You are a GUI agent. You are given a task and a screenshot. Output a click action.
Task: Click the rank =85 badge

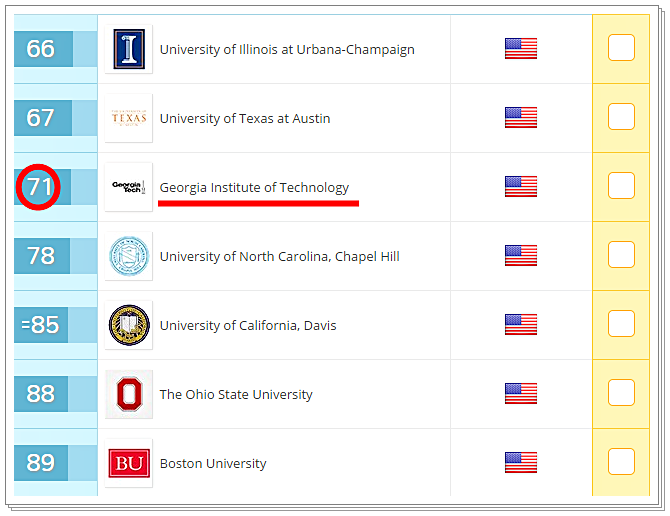coord(41,325)
